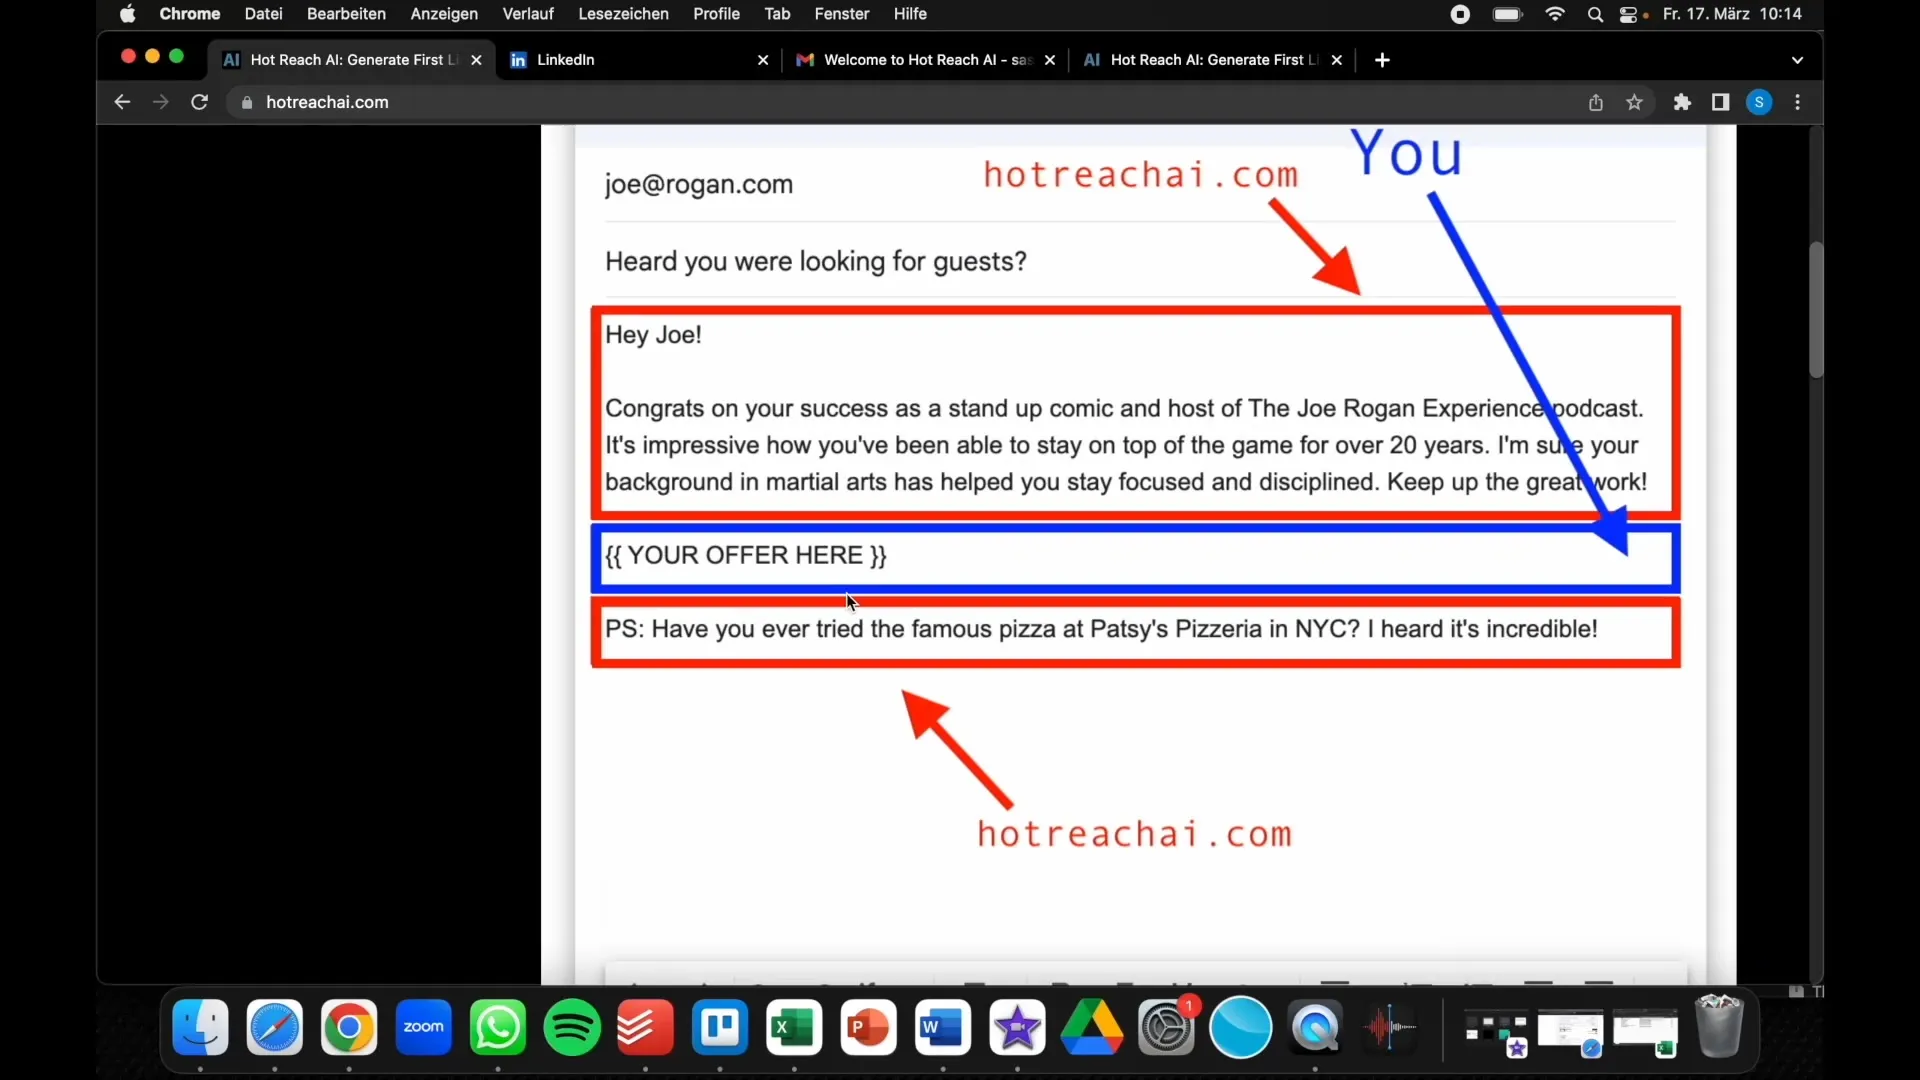1920x1080 pixels.
Task: Click the screen recording indicator
Action: click(x=1460, y=14)
